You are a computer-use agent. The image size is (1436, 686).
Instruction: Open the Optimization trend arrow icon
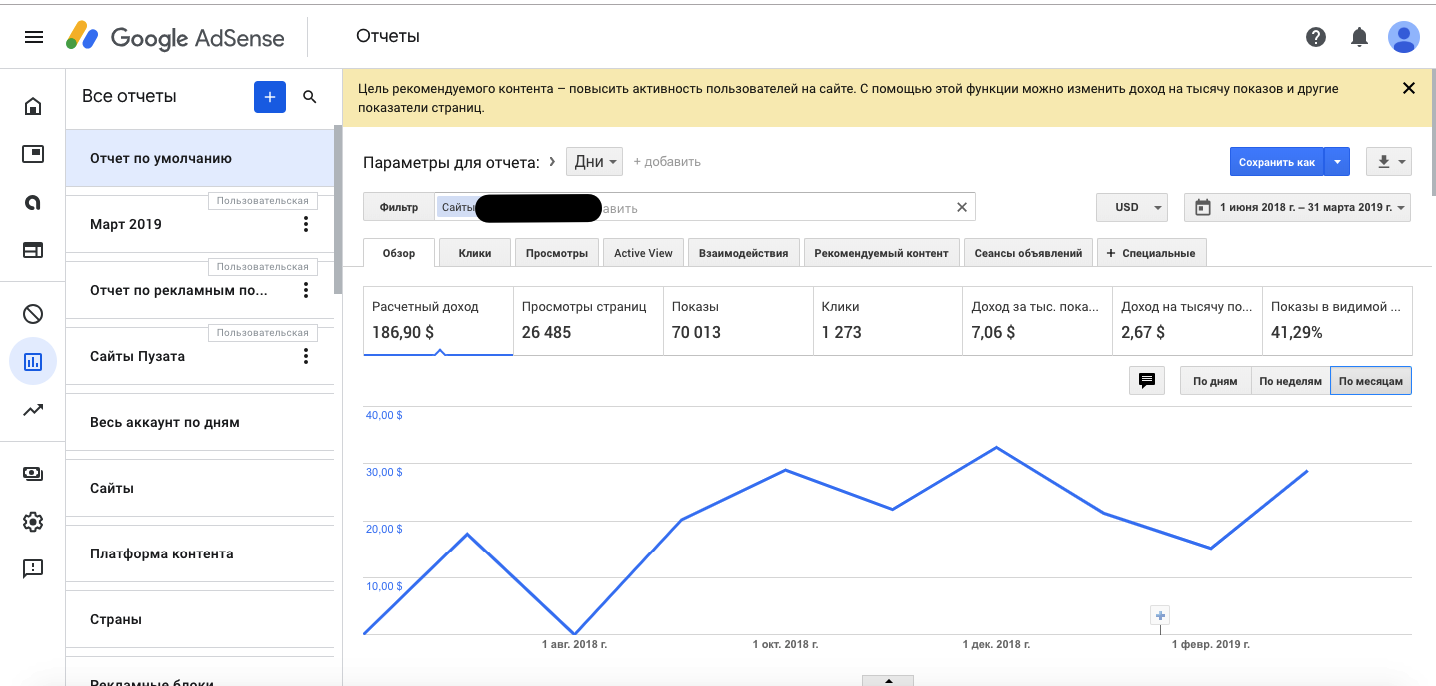click(33, 409)
